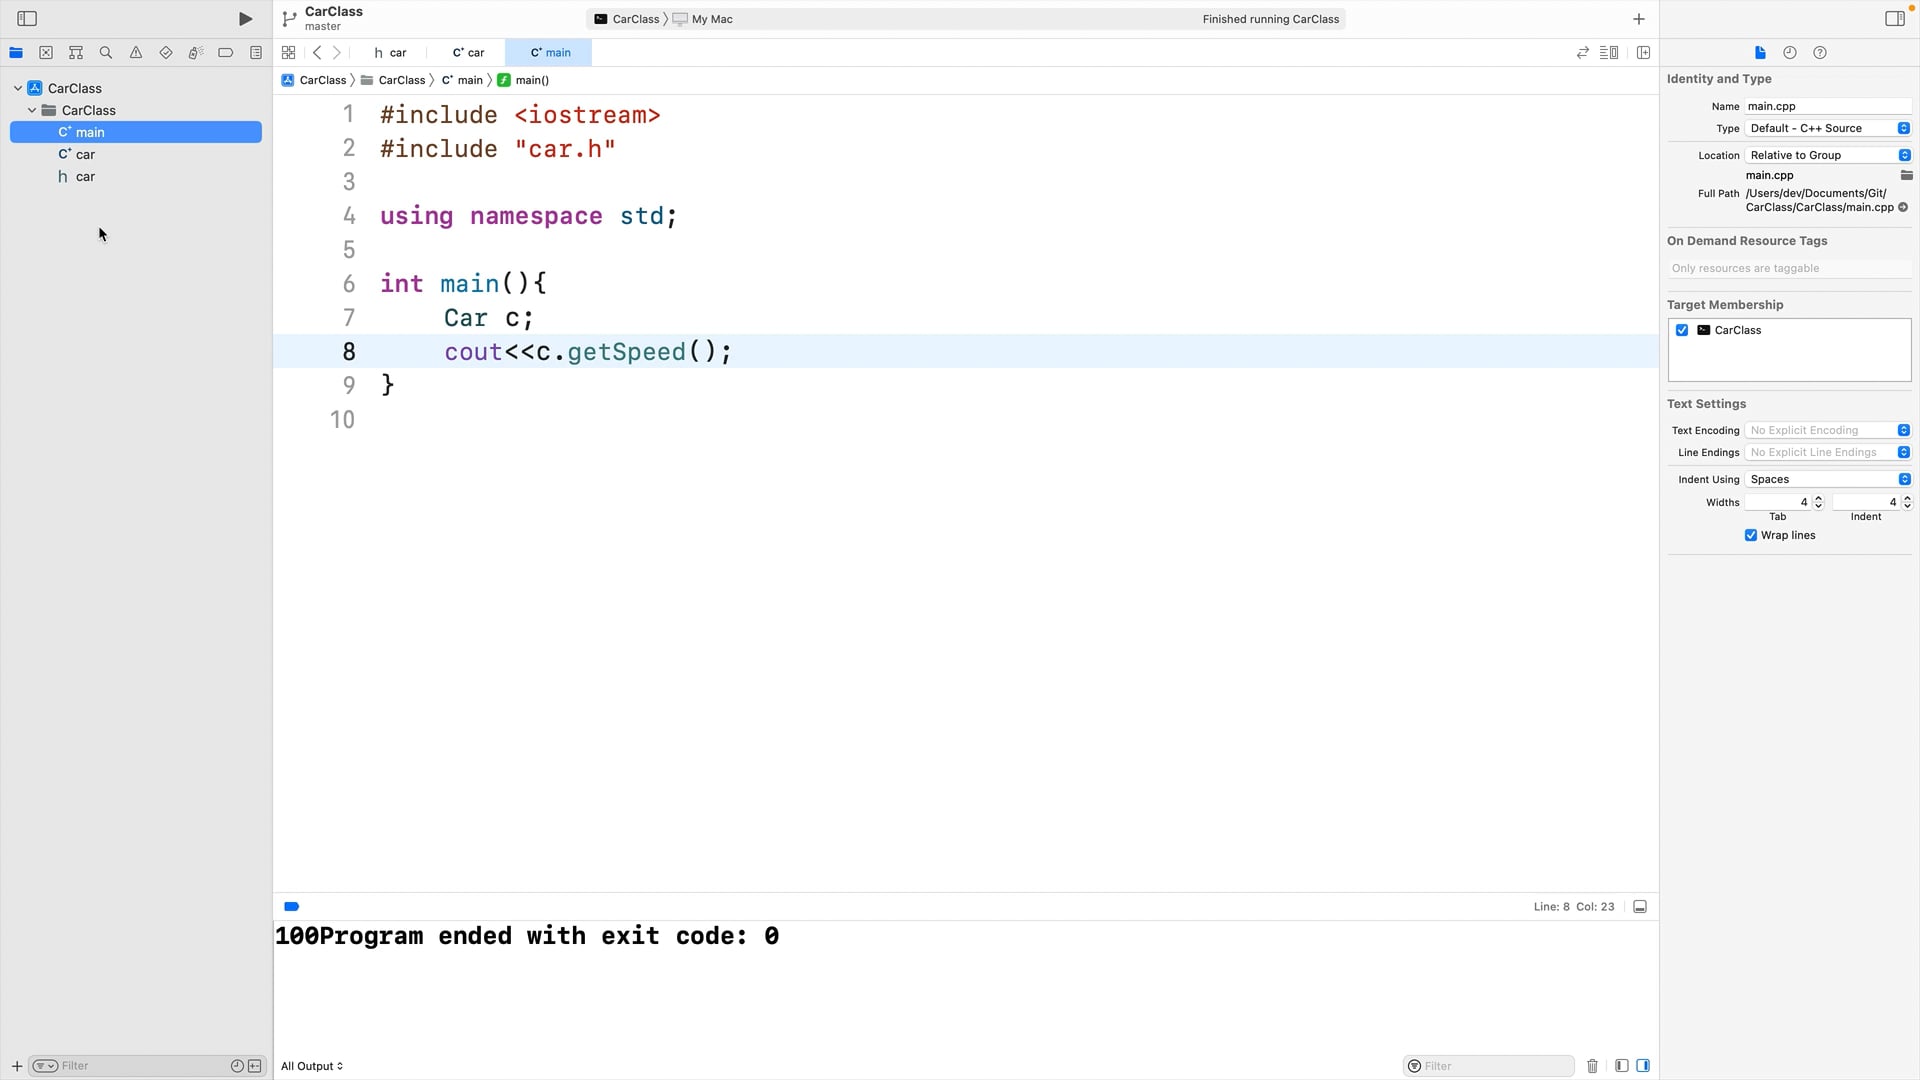Select main file in navigator

[136, 132]
